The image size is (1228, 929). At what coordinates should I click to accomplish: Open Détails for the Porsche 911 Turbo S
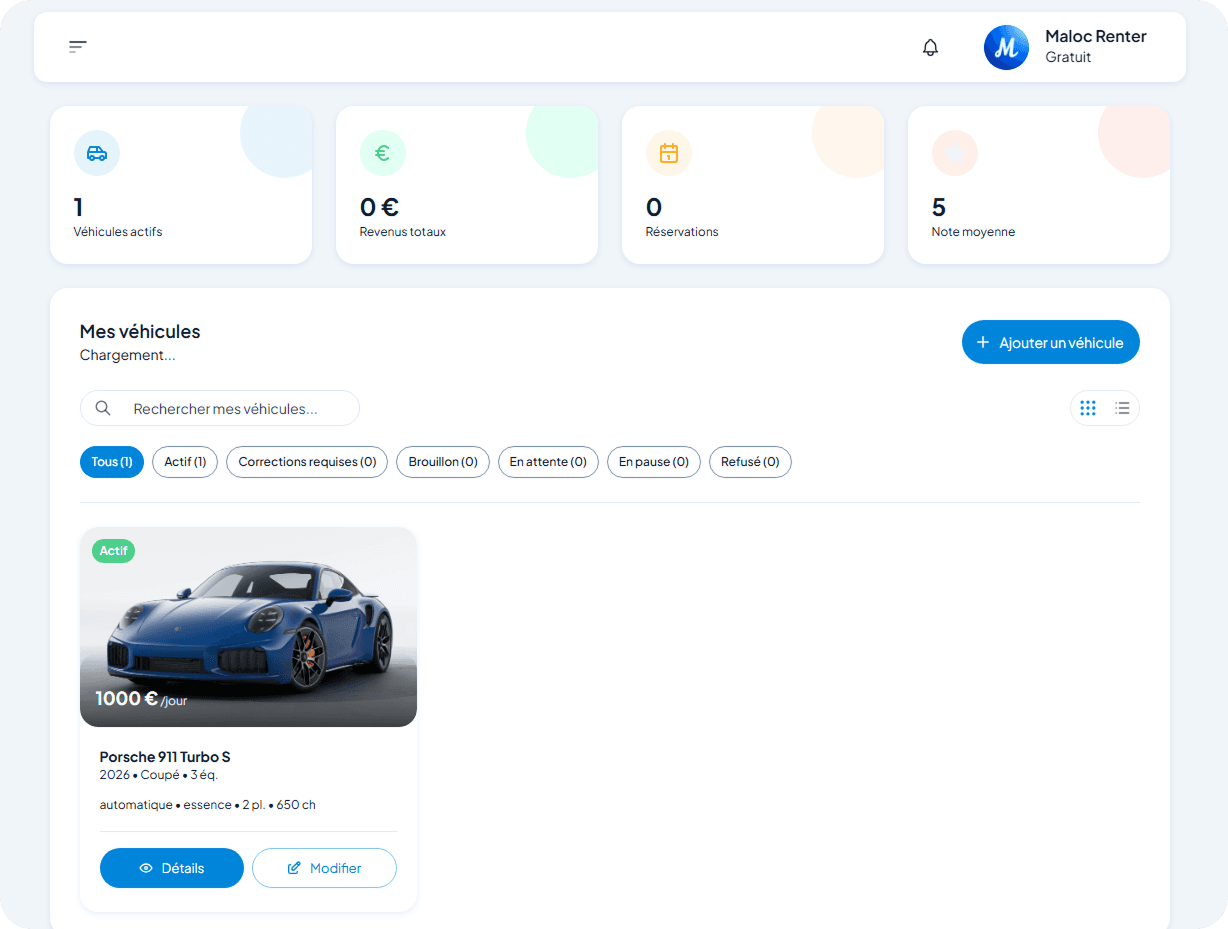pyautogui.click(x=171, y=868)
